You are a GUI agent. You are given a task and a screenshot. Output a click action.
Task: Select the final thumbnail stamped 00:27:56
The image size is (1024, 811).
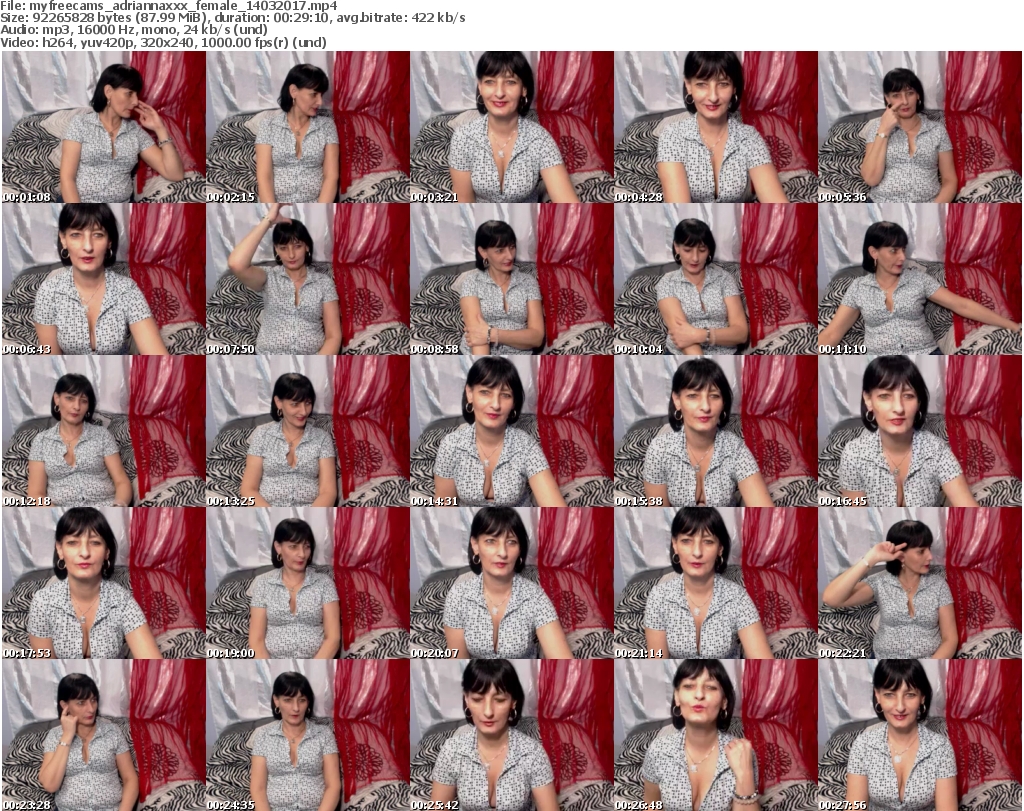[x=920, y=735]
